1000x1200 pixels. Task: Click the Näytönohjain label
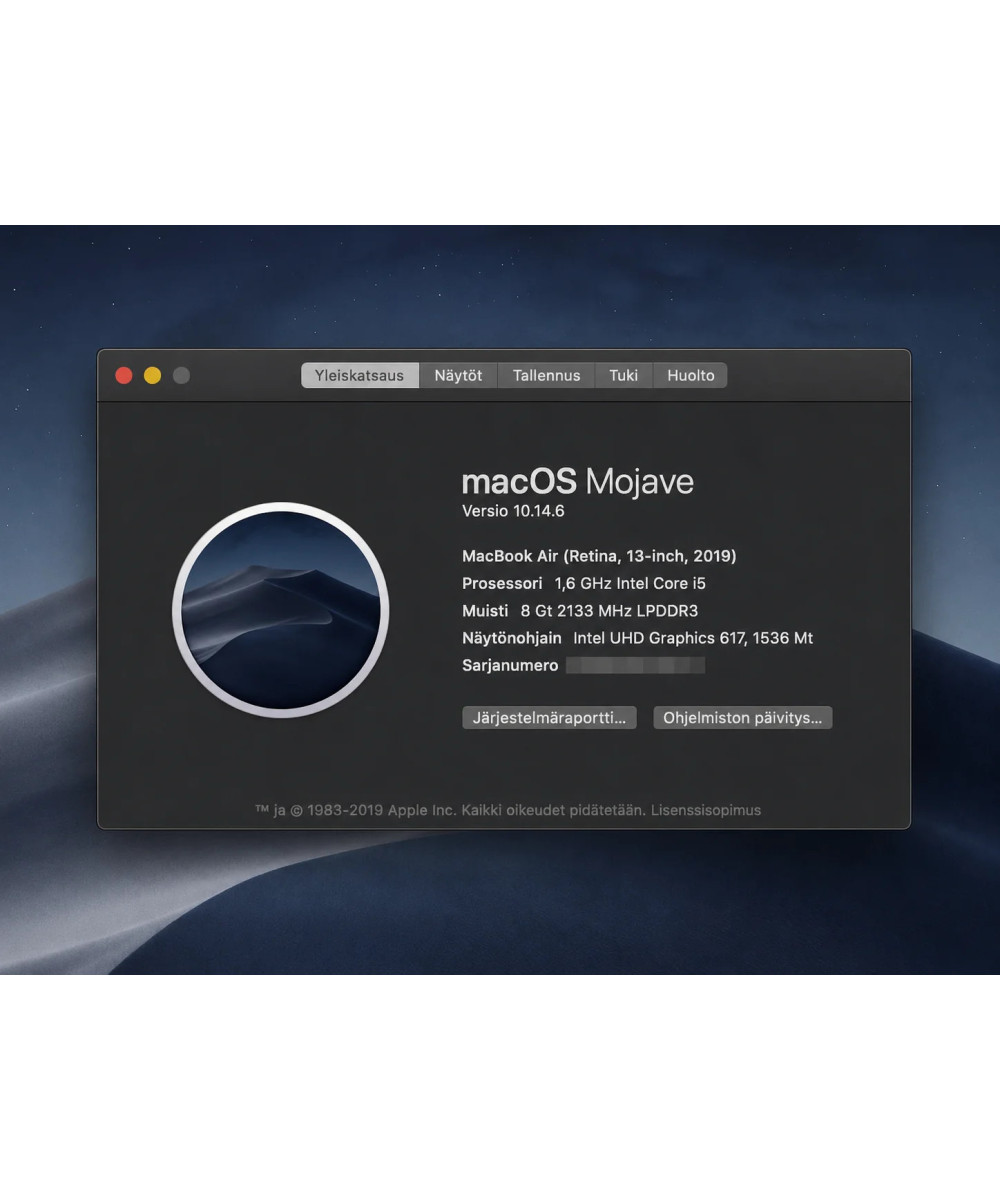512,638
